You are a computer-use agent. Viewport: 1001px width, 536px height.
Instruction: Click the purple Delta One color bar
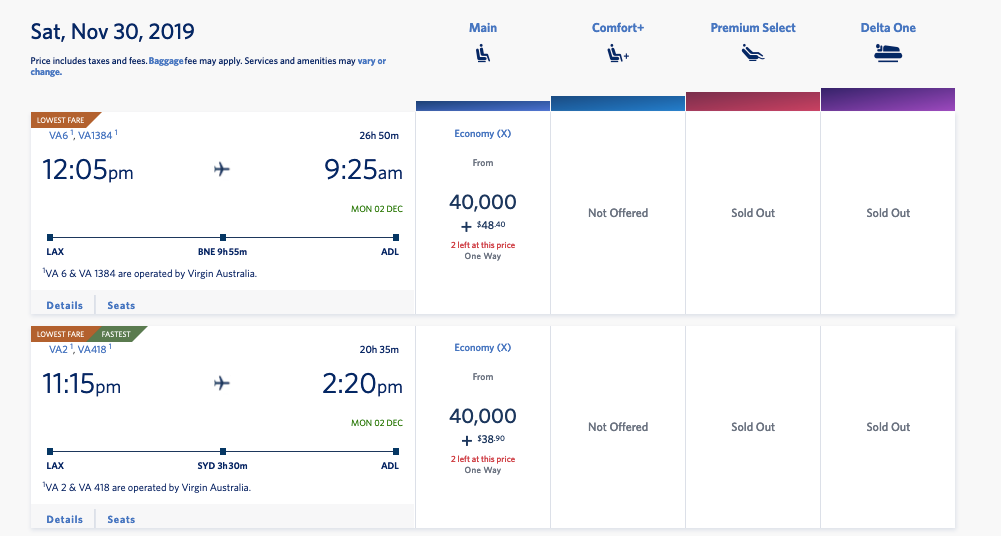click(887, 100)
